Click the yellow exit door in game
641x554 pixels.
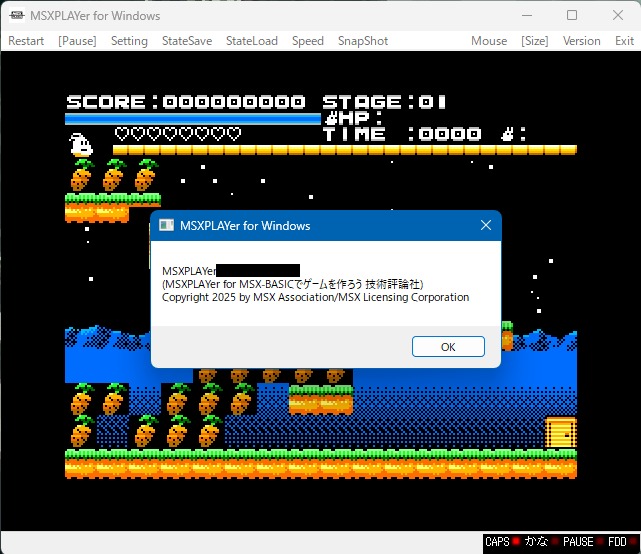(x=561, y=432)
